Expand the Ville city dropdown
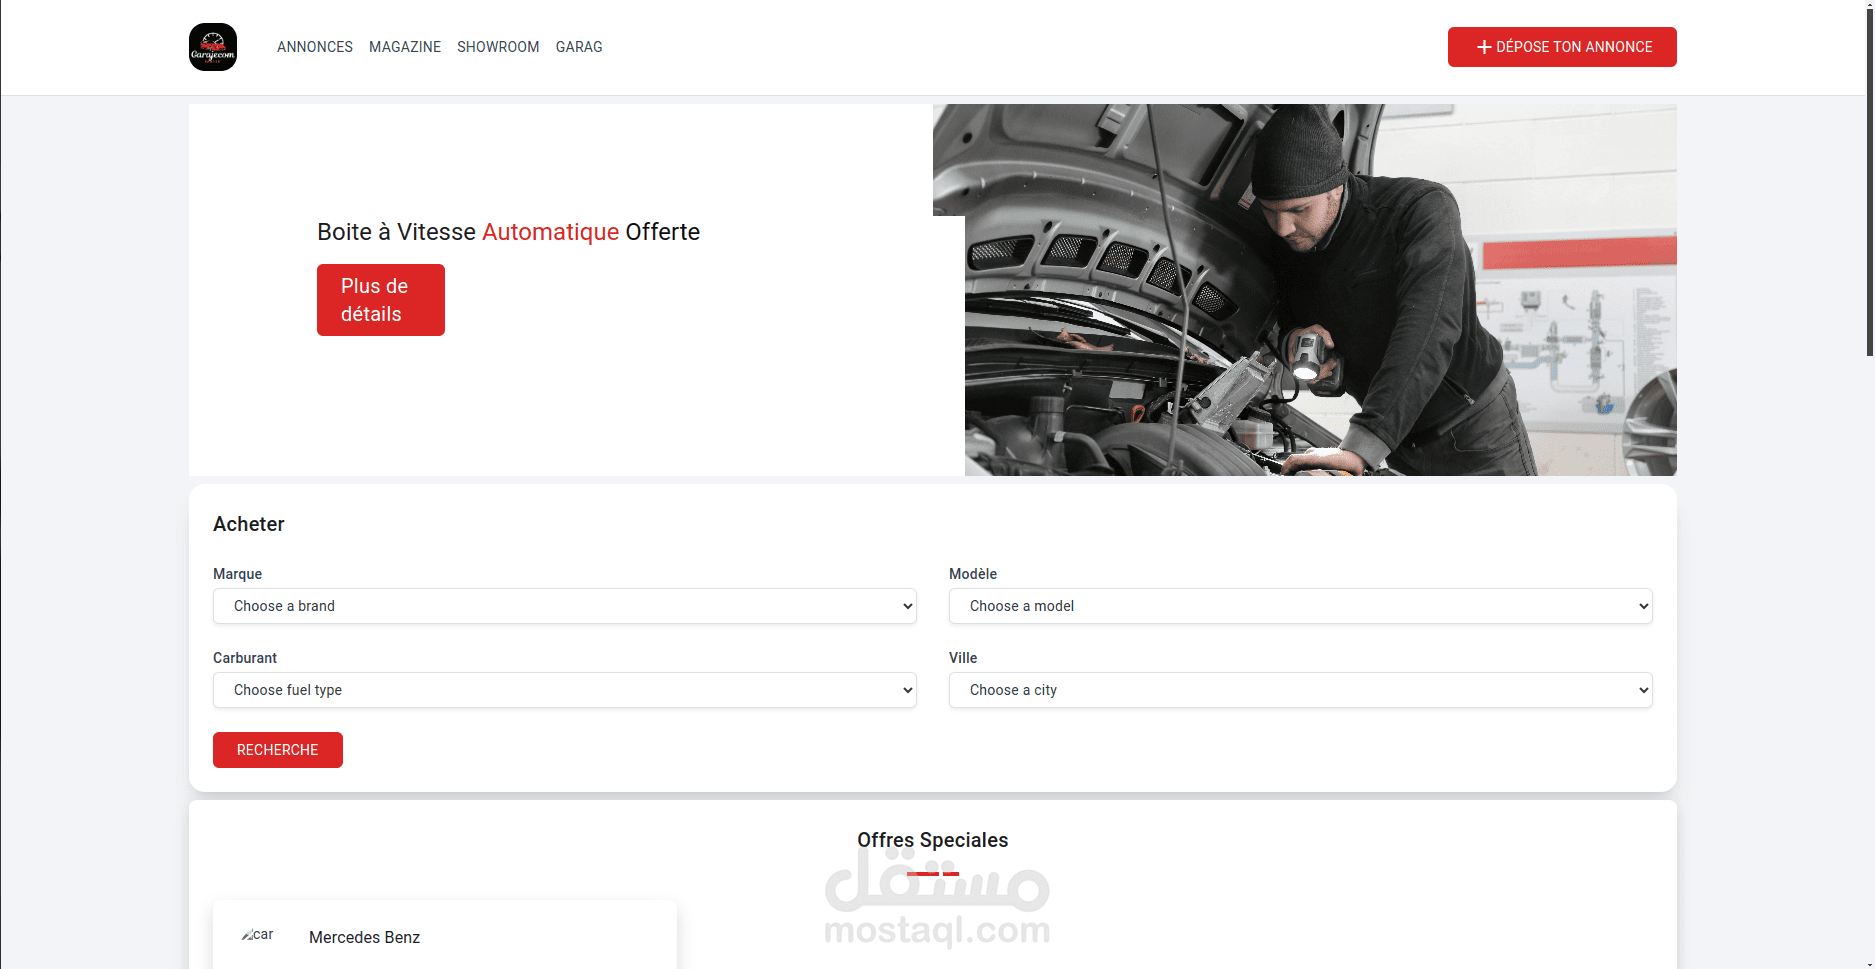Viewport: 1875px width, 969px height. pyautogui.click(x=1301, y=690)
